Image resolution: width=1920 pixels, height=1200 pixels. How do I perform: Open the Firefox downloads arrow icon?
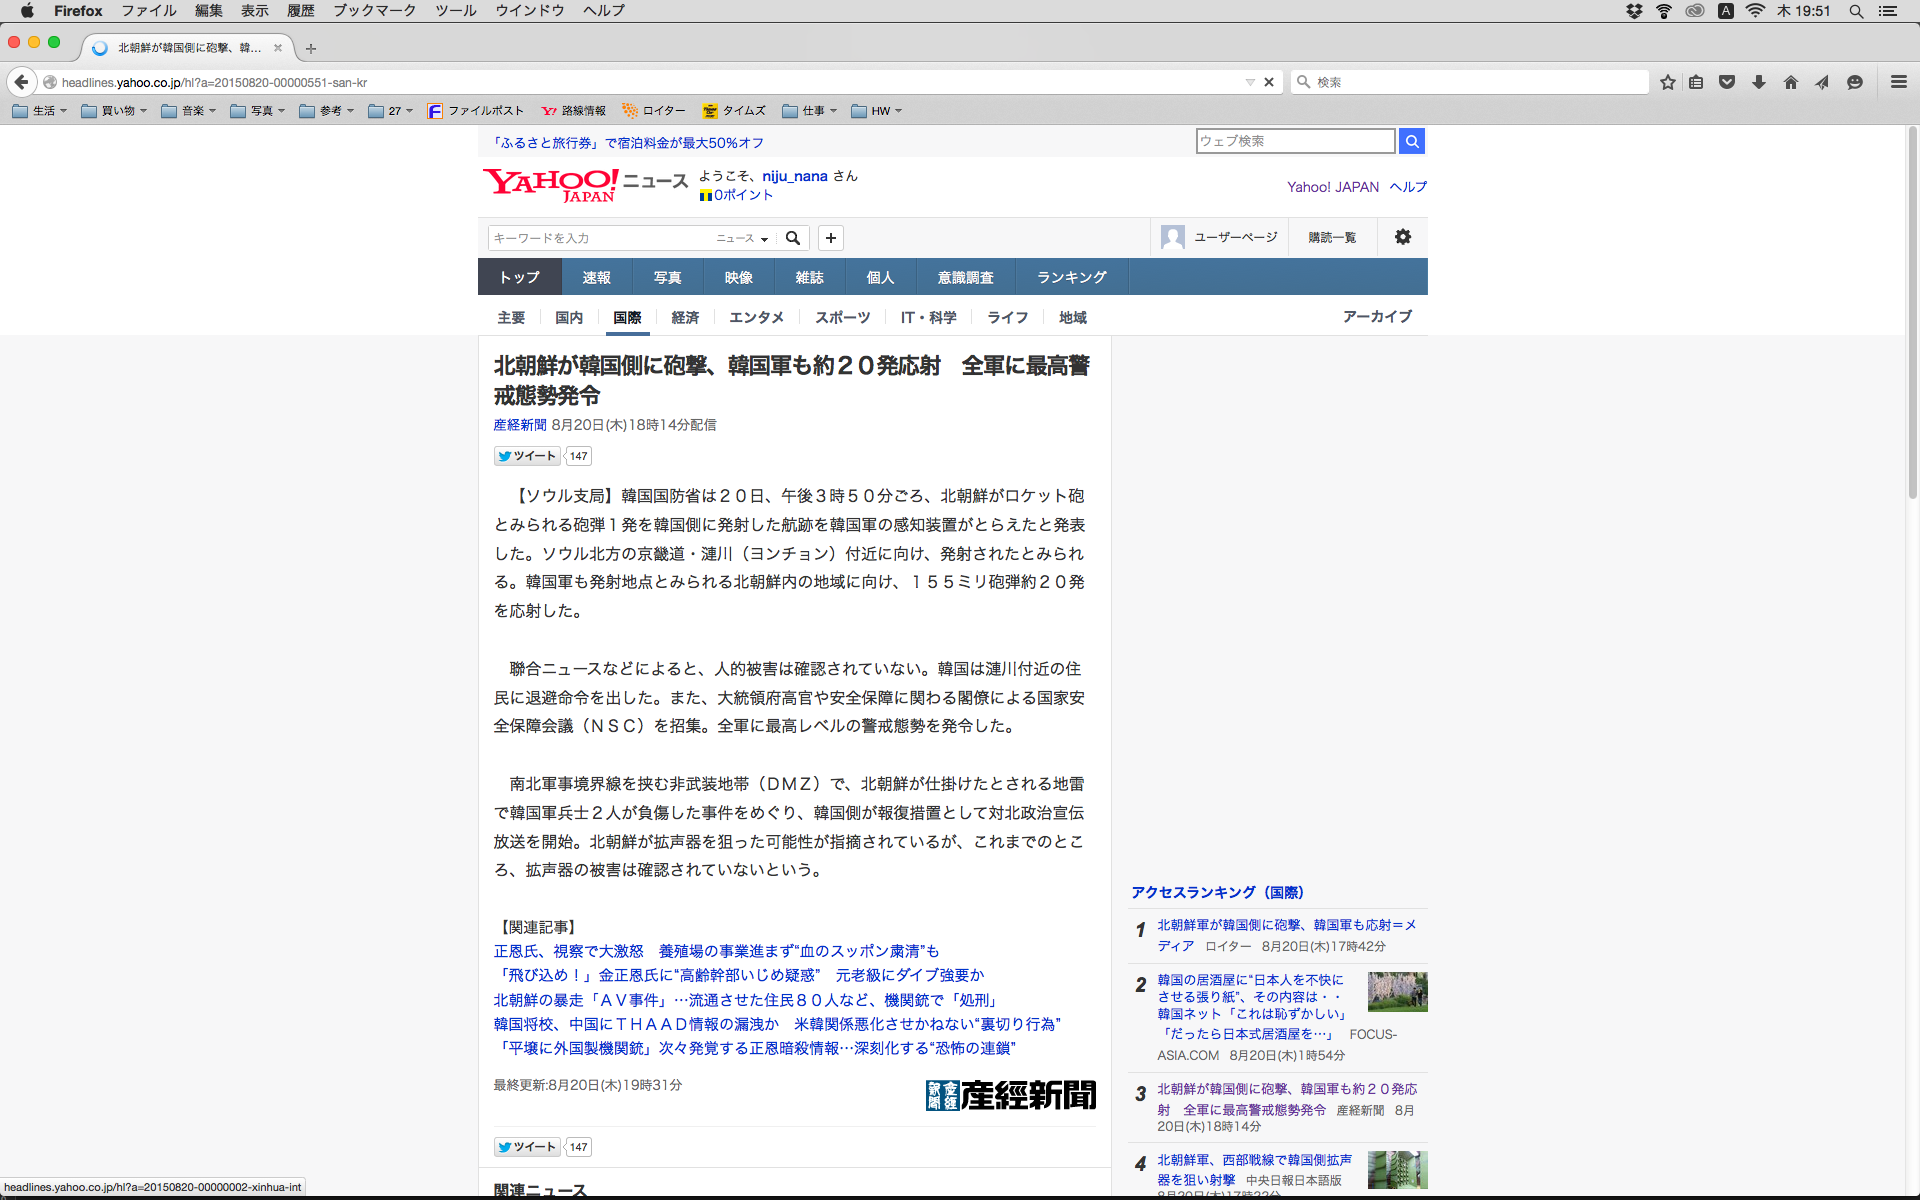click(x=1759, y=82)
